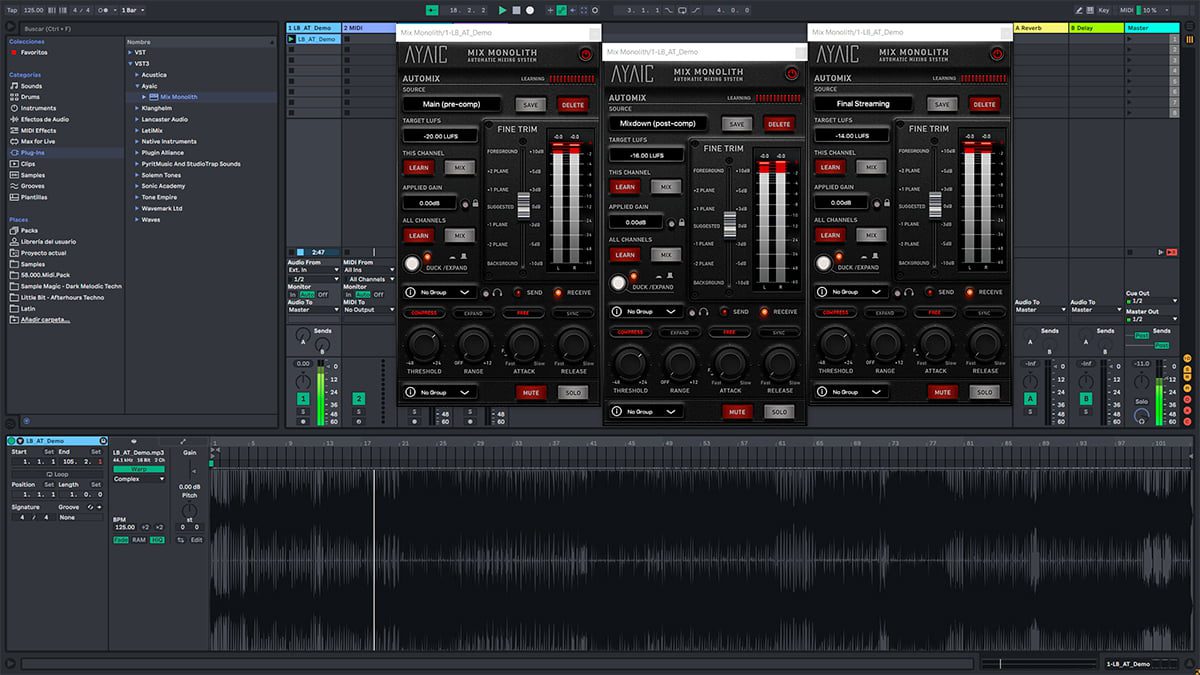This screenshot has height=675, width=1200.
Task: Toggle power on the left Mix Monolith plugin
Action: [x=586, y=53]
